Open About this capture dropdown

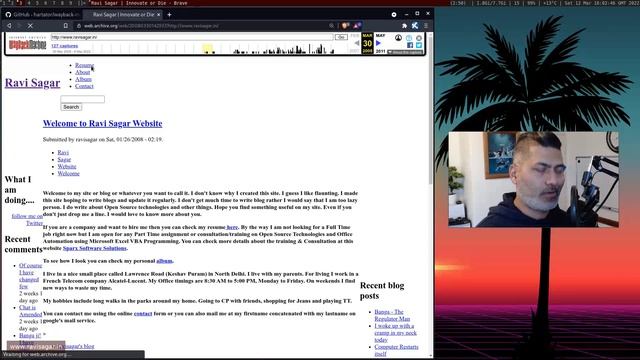(405, 52)
